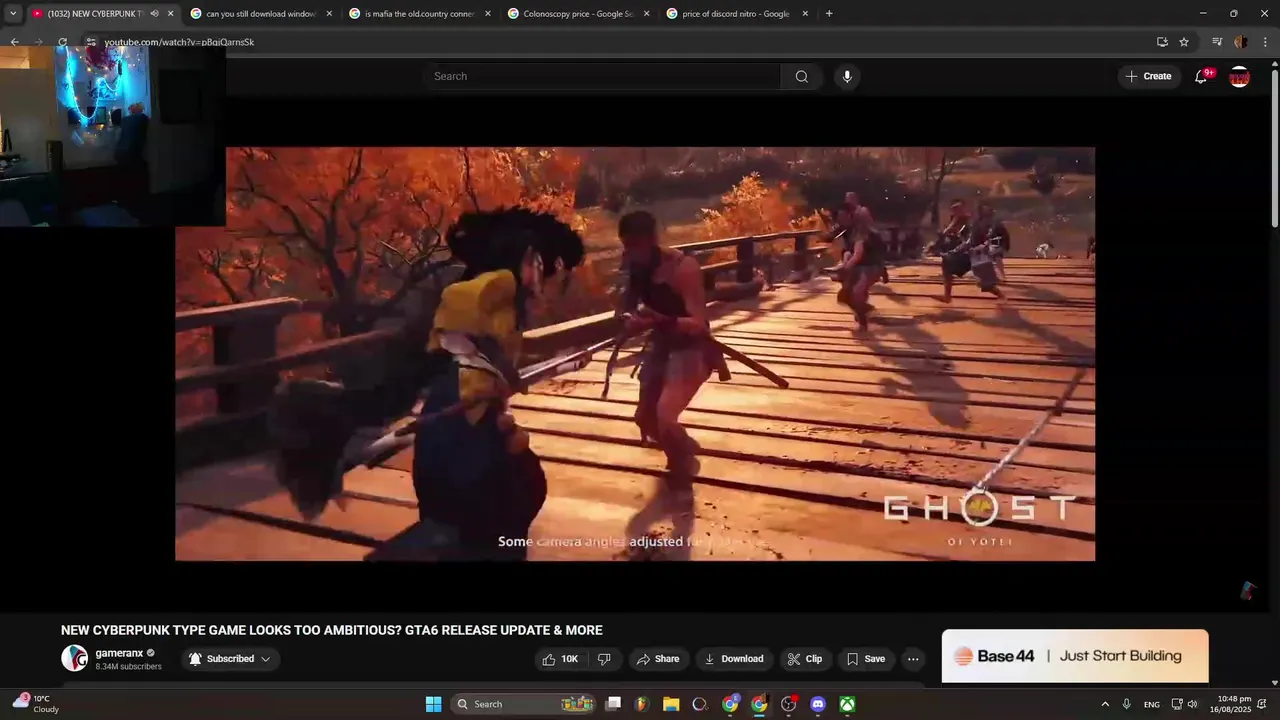Click into the YouTube search field

[603, 76]
